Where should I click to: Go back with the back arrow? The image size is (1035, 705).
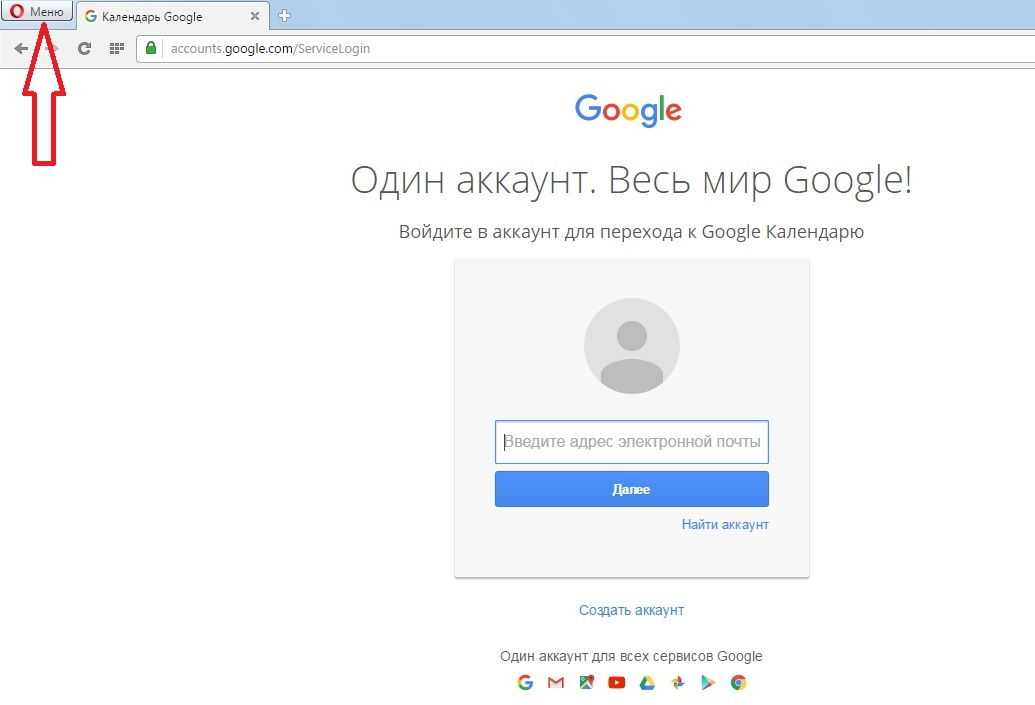pos(21,48)
